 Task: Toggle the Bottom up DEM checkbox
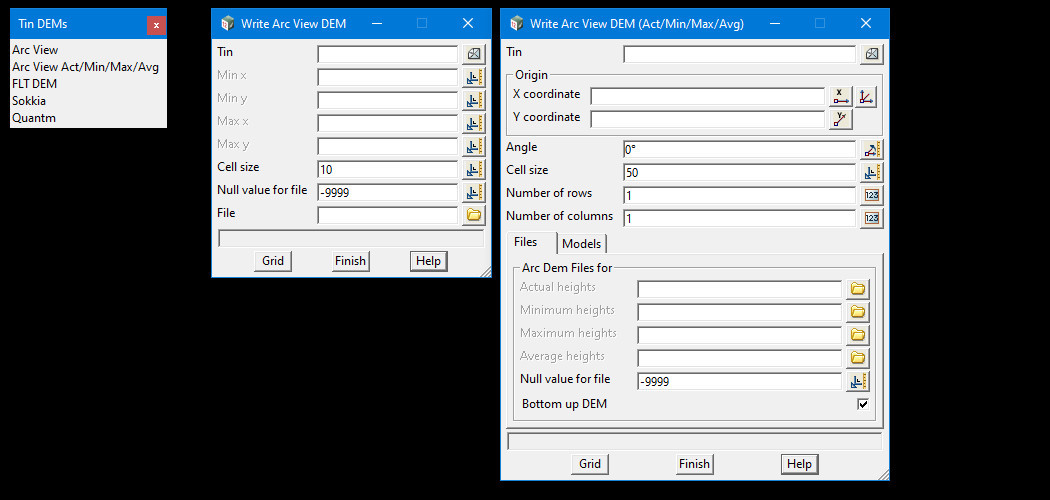tap(862, 404)
